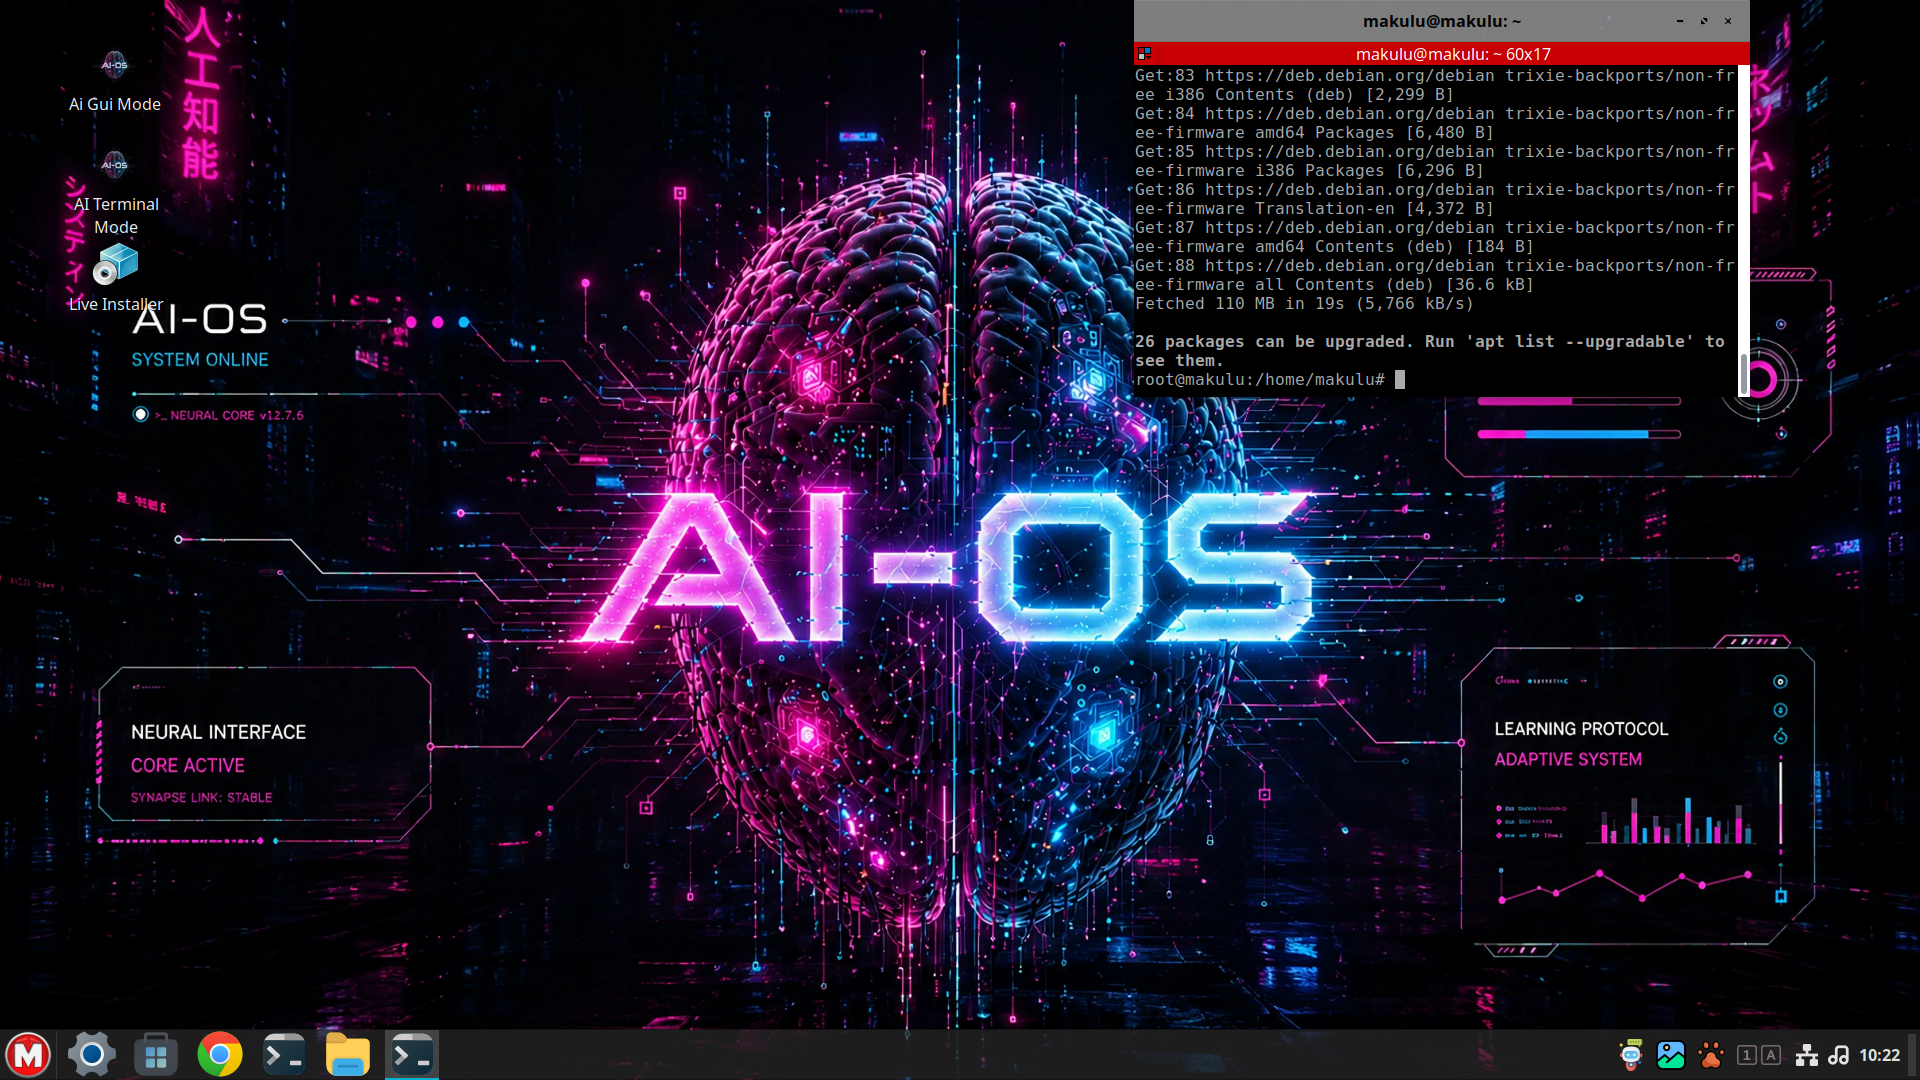Click the workspace 1 indicator
The height and width of the screenshot is (1080, 1920).
click(1747, 1055)
